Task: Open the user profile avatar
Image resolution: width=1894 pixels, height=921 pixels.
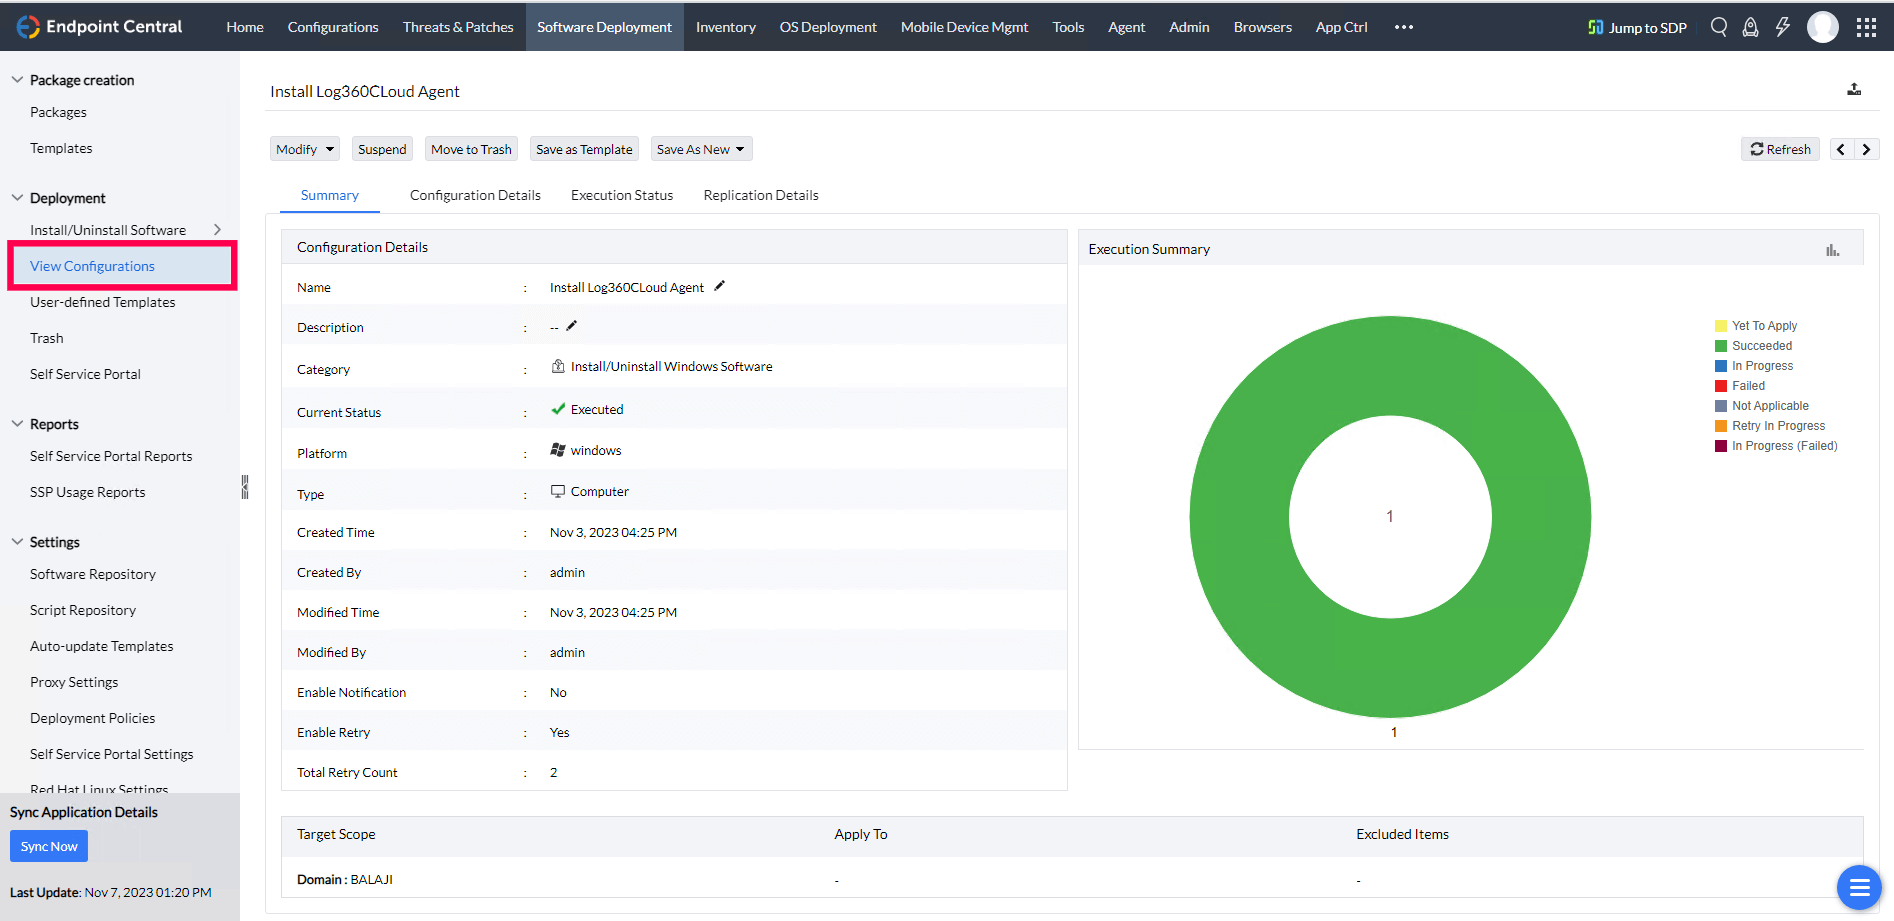Action: pyautogui.click(x=1823, y=27)
